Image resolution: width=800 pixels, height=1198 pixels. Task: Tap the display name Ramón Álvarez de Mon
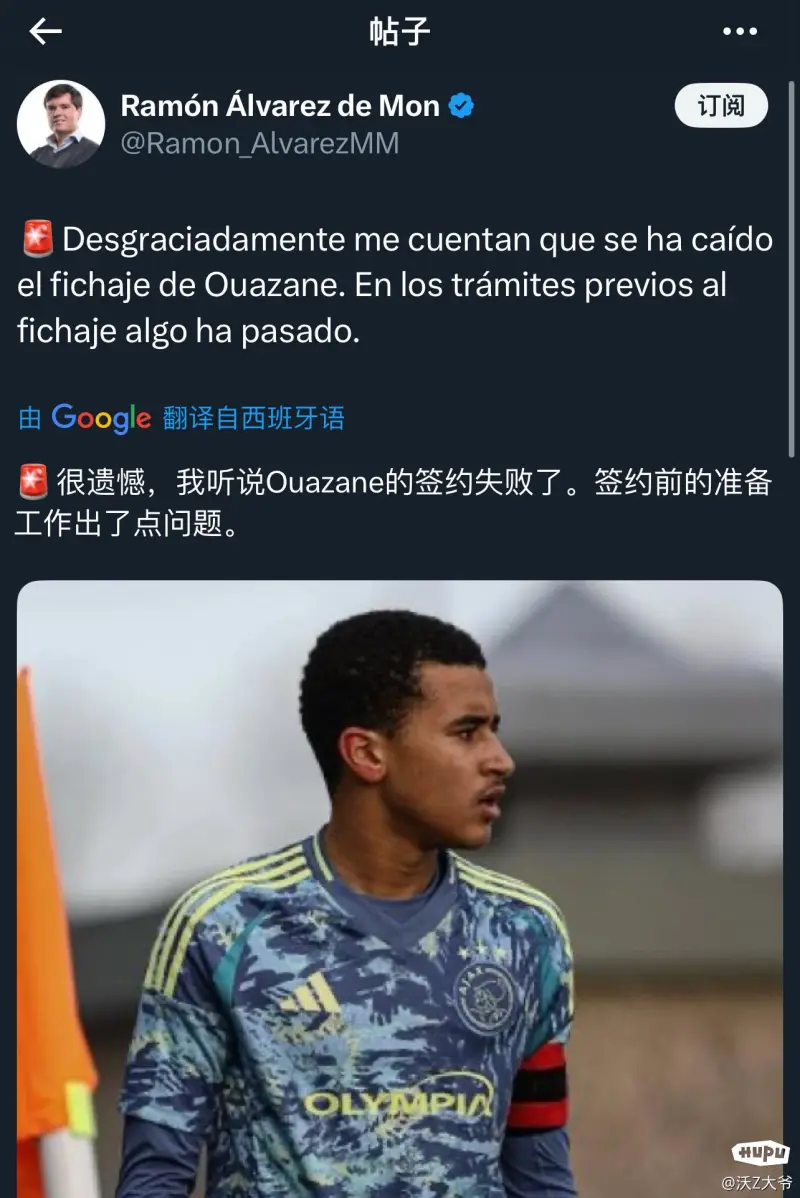[280, 105]
